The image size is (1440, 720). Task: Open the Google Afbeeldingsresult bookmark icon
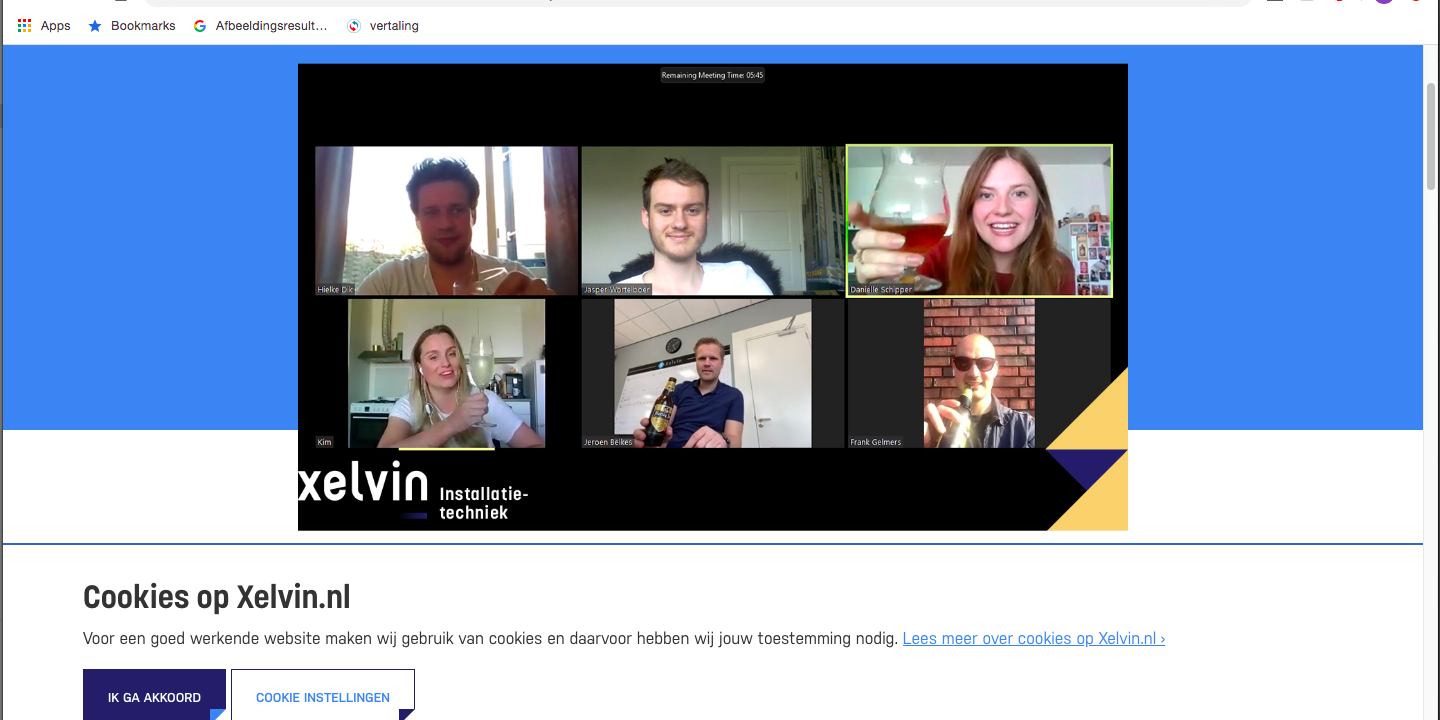coord(200,26)
